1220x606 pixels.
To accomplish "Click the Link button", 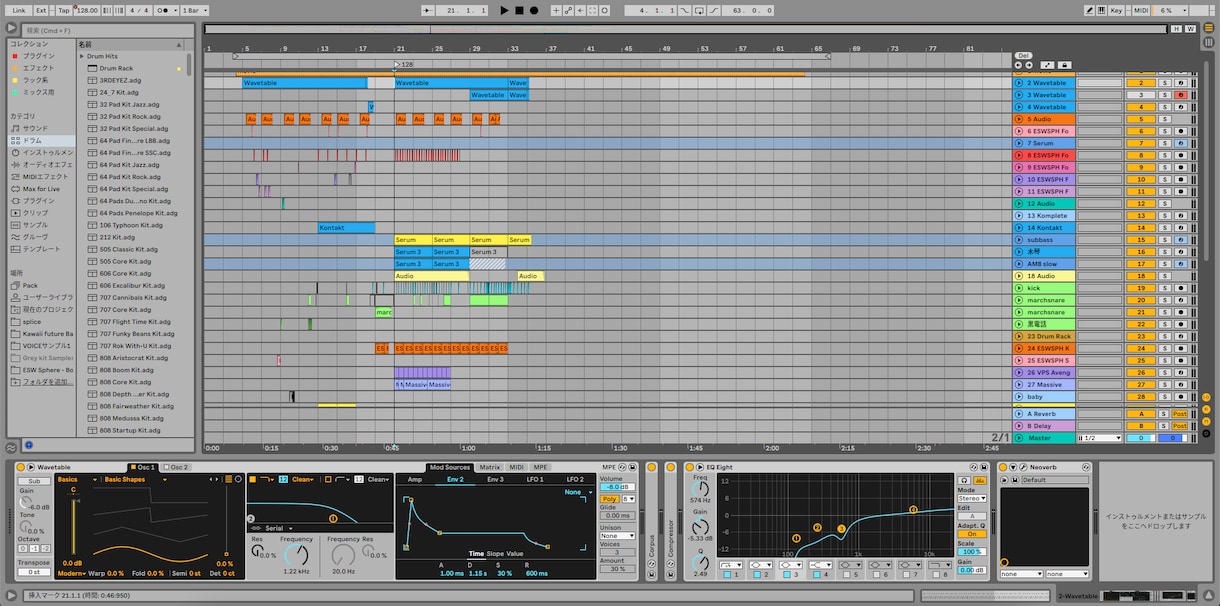I will (19, 10).
